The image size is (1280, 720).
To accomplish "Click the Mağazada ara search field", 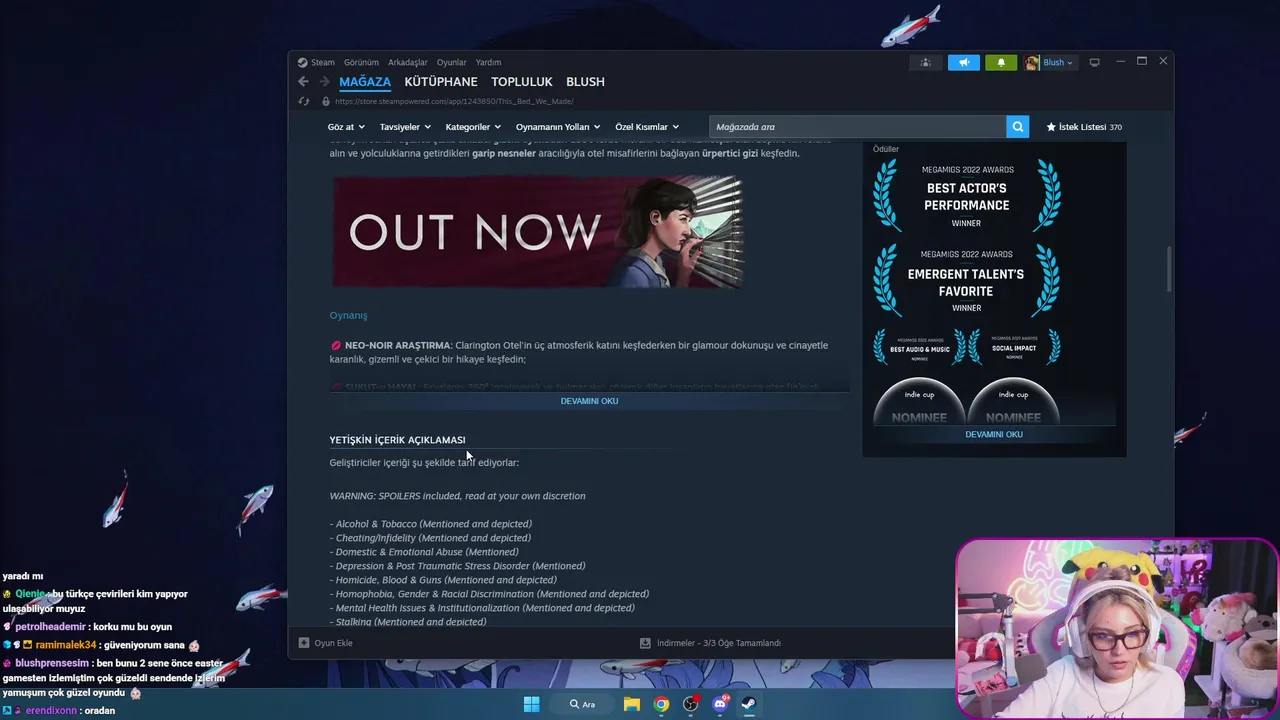I will click(858, 127).
